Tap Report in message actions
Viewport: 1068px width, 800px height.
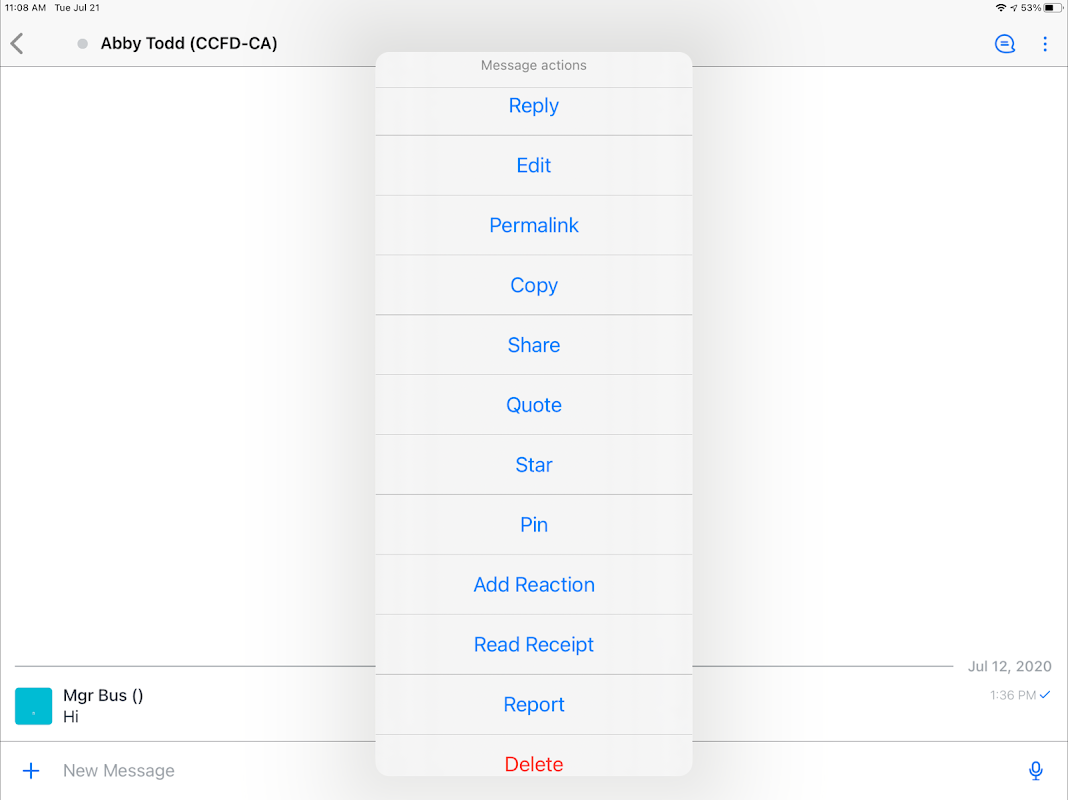point(534,706)
